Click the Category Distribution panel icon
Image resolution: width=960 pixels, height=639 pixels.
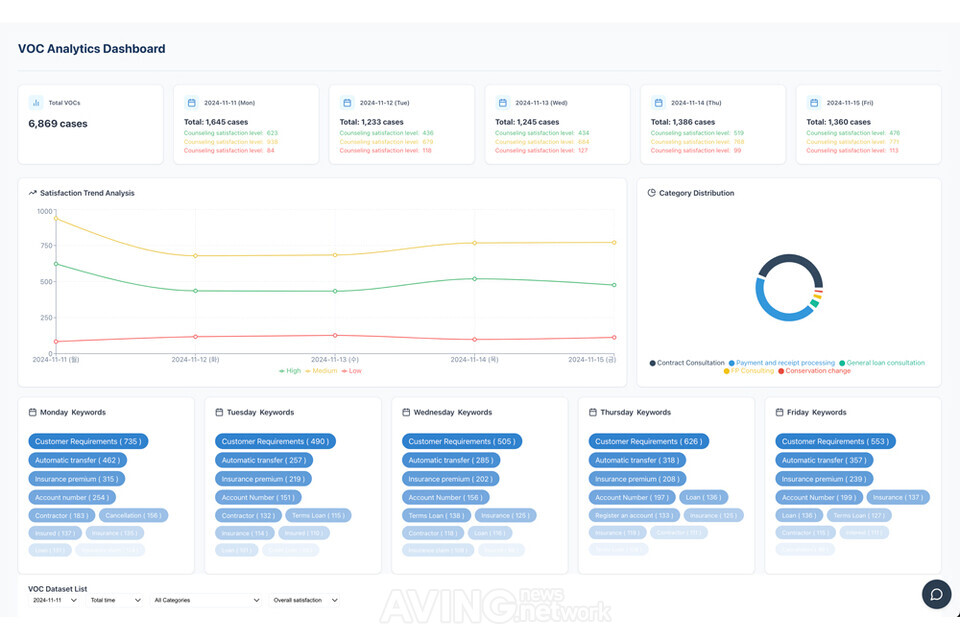pos(650,193)
